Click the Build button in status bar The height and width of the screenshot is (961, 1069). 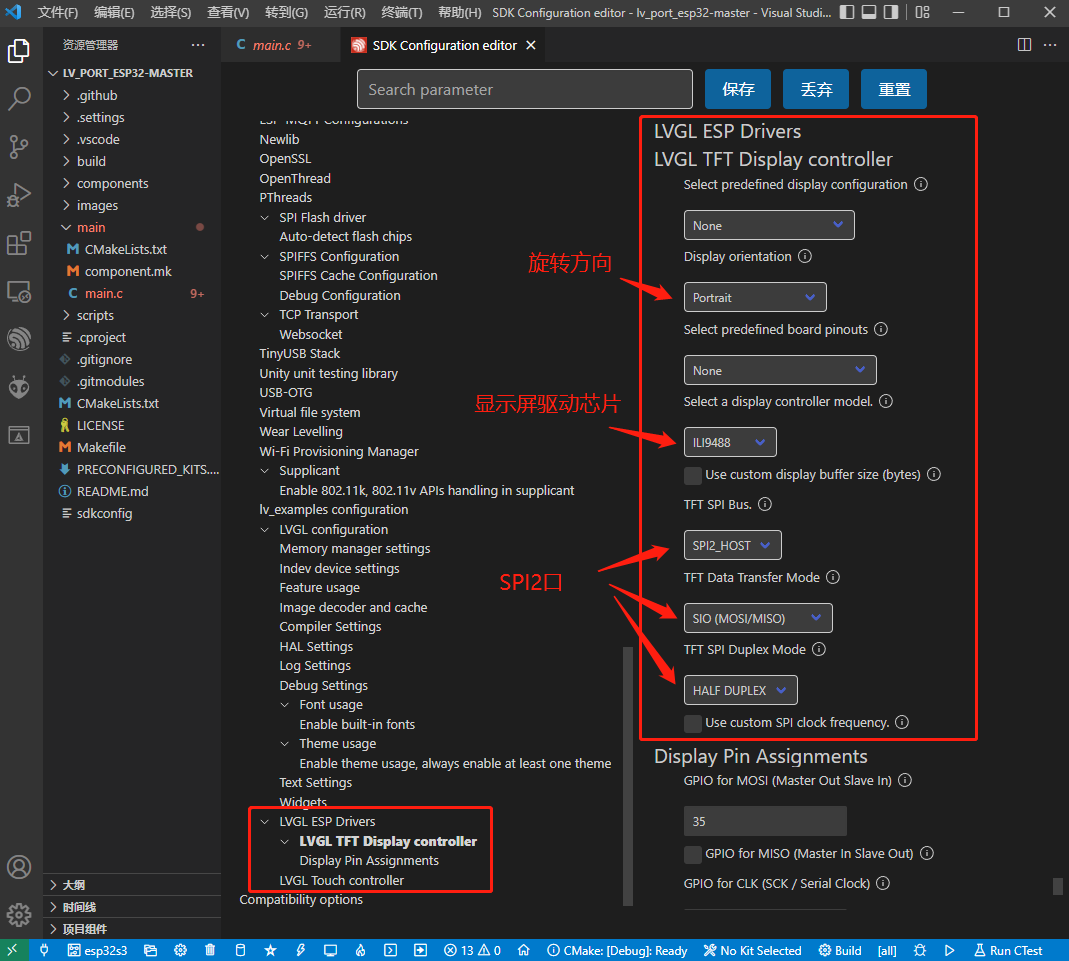pos(840,950)
